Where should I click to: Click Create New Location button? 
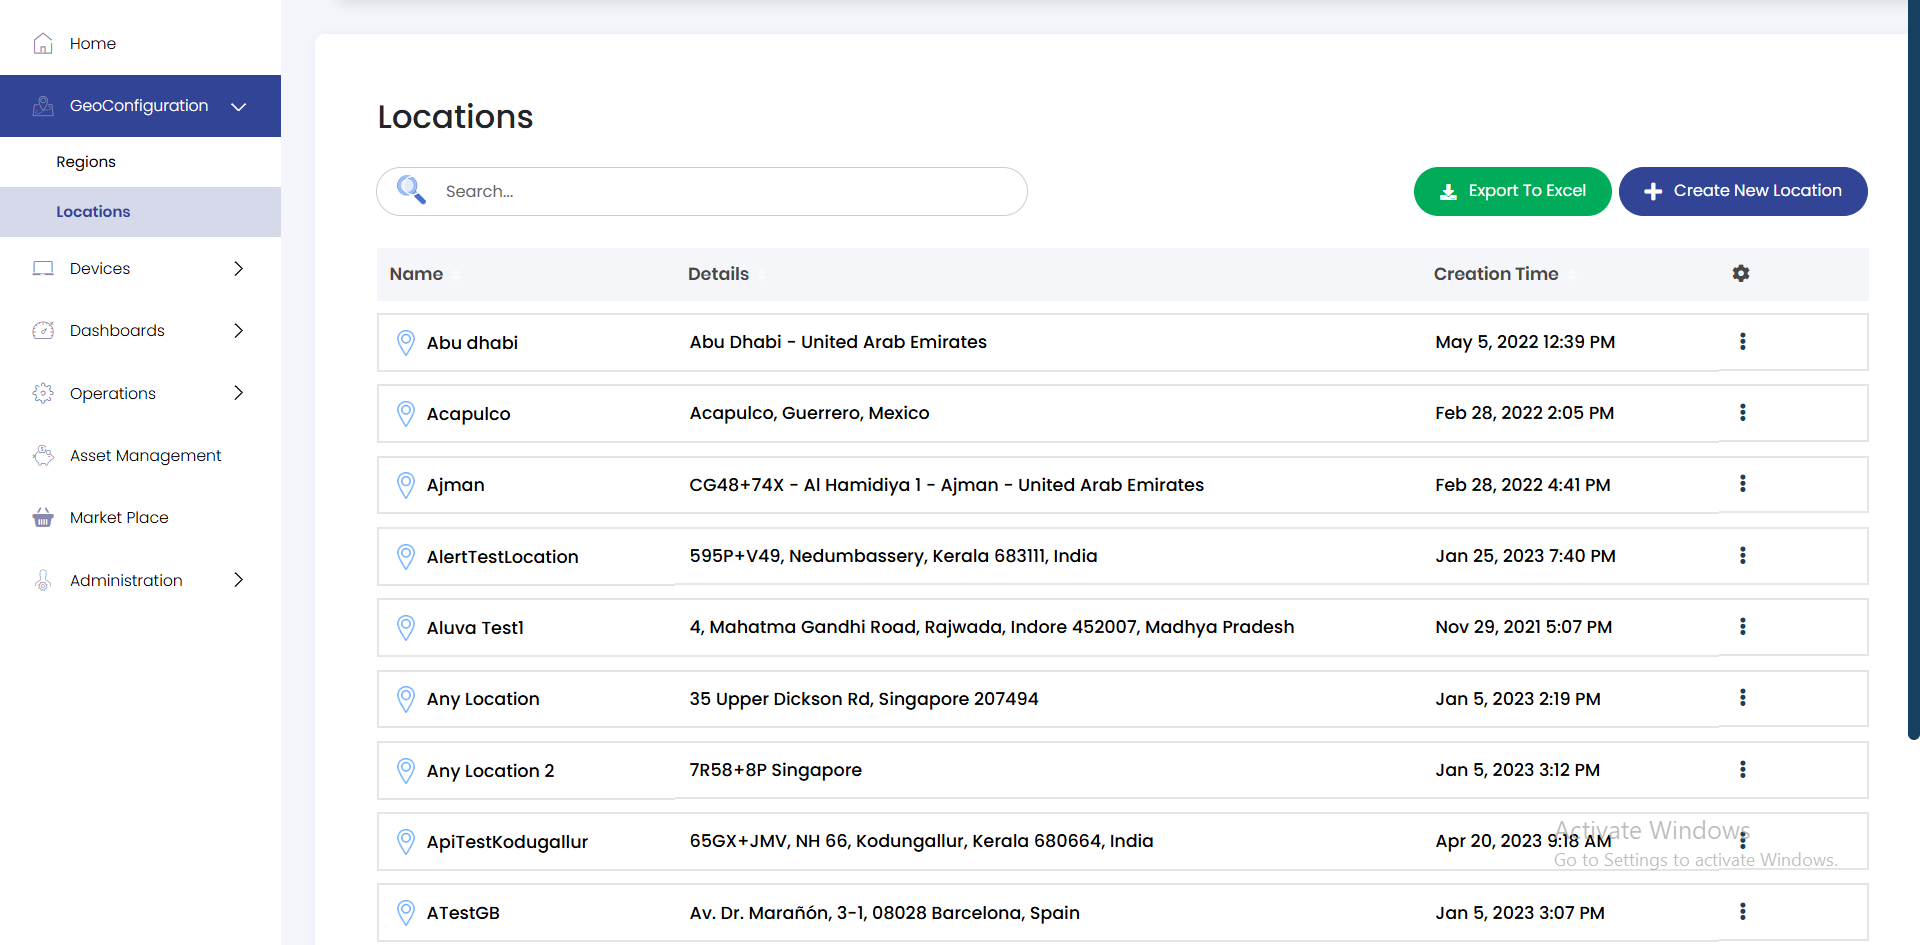click(1742, 191)
